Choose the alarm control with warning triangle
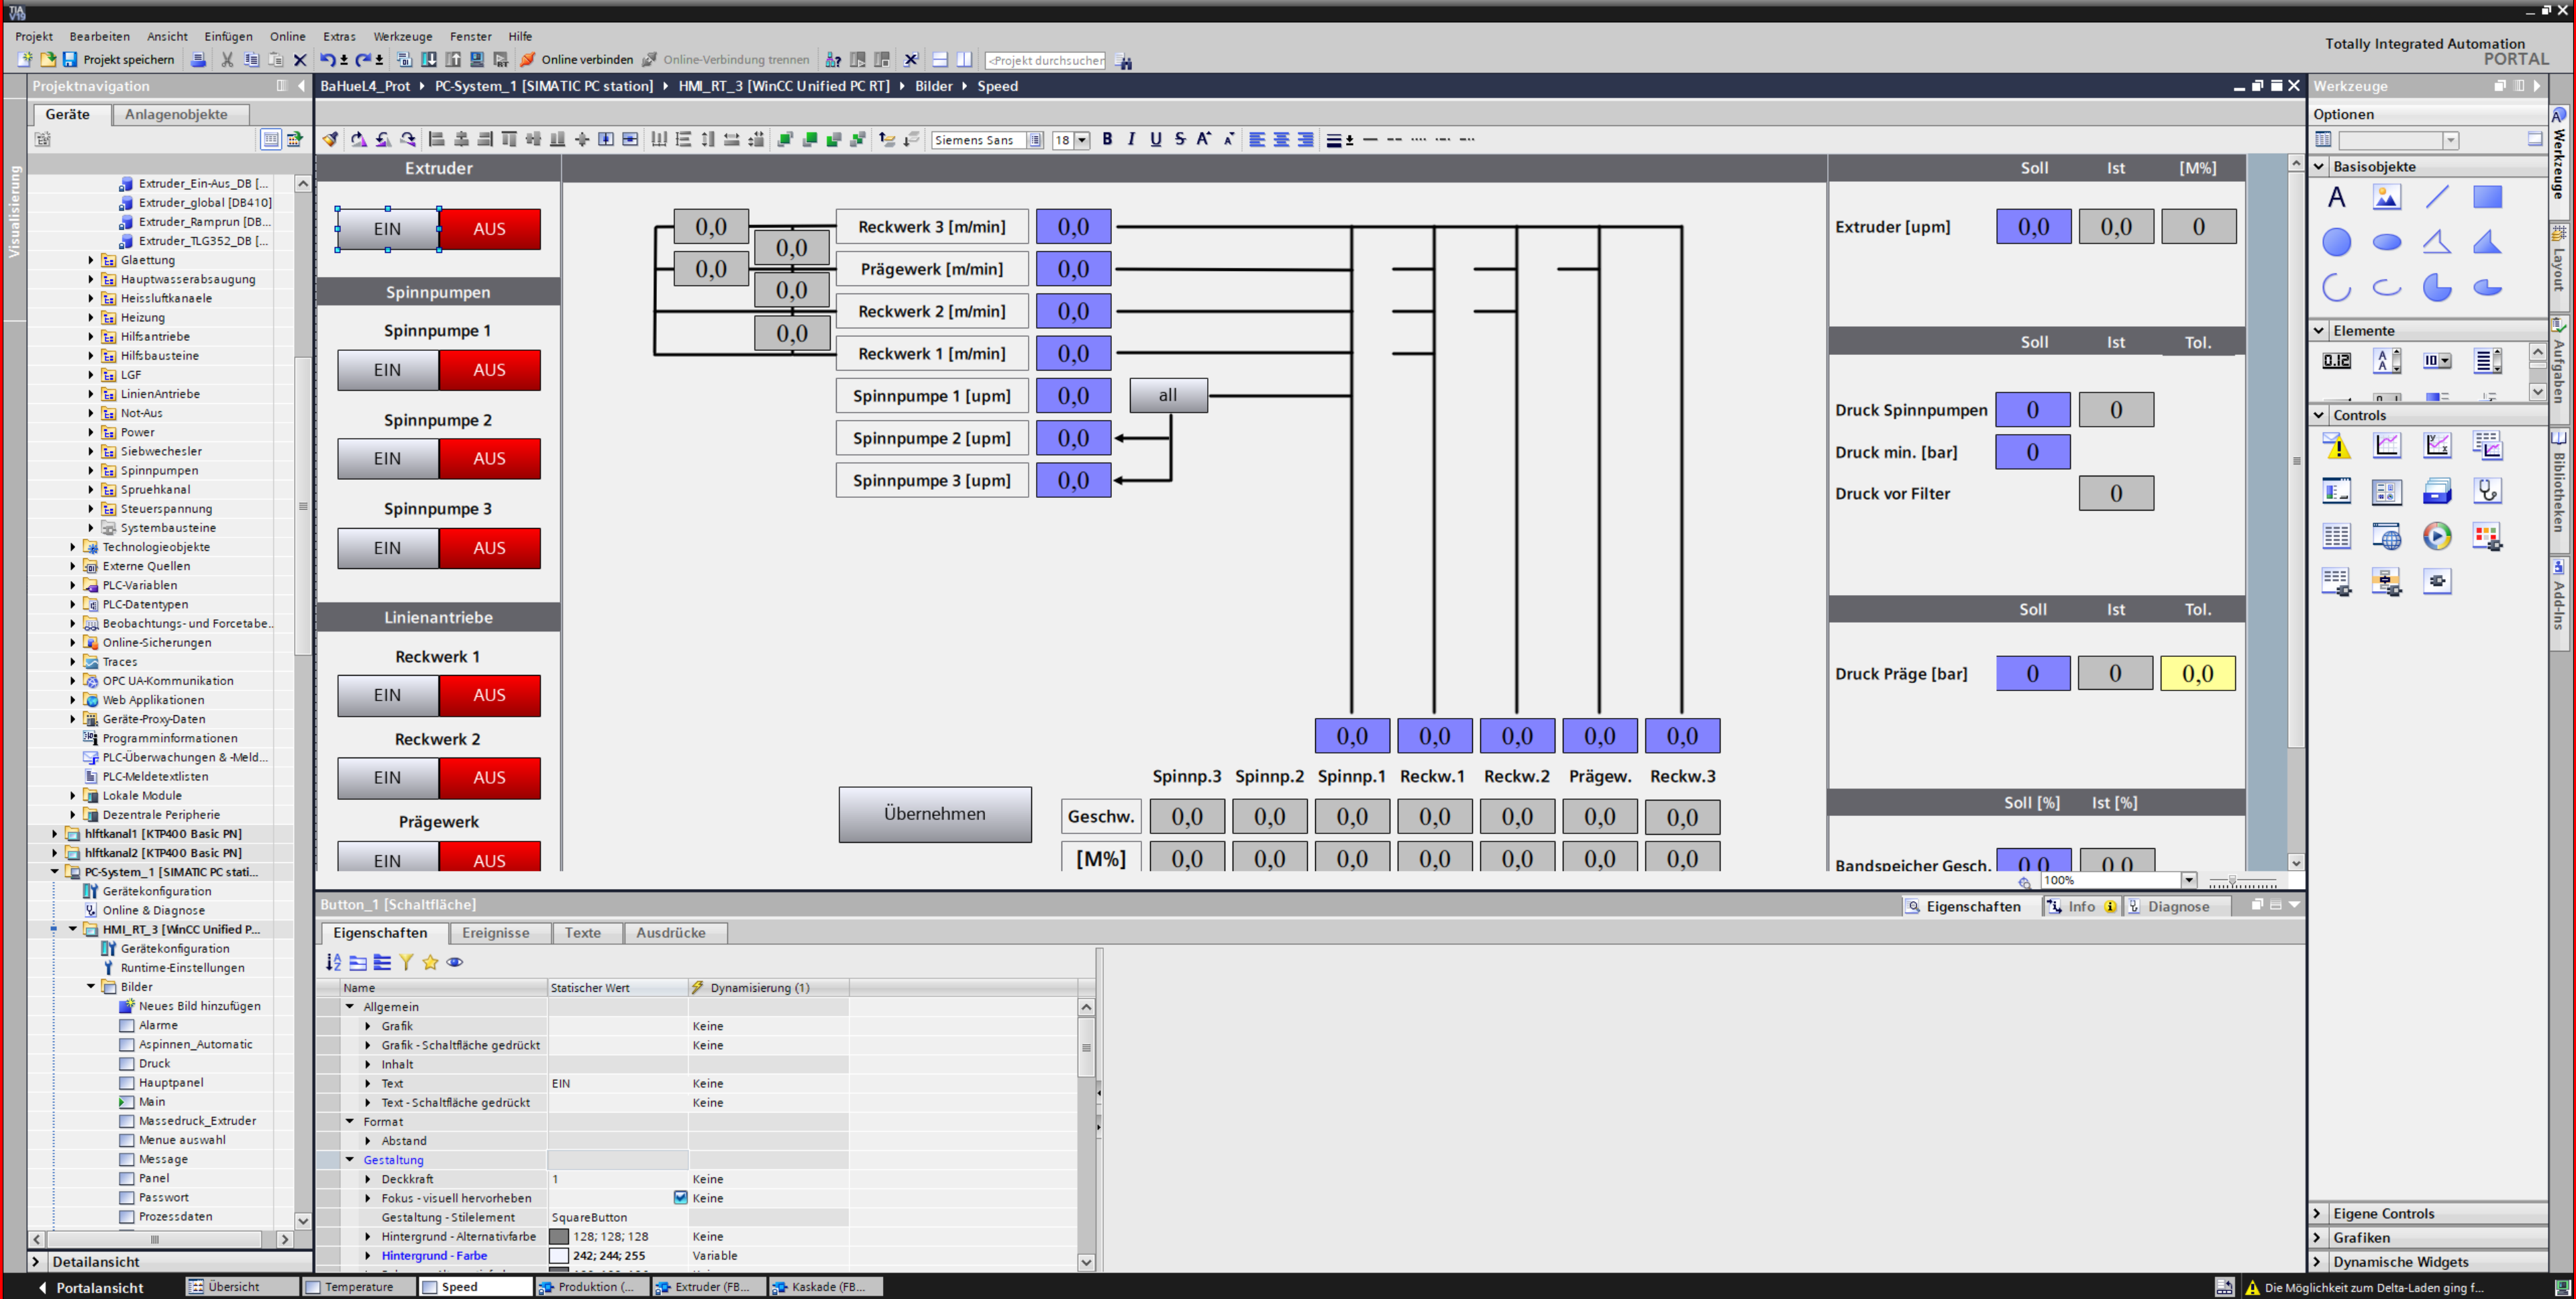Image resolution: width=2576 pixels, height=1299 pixels. (x=2336, y=446)
